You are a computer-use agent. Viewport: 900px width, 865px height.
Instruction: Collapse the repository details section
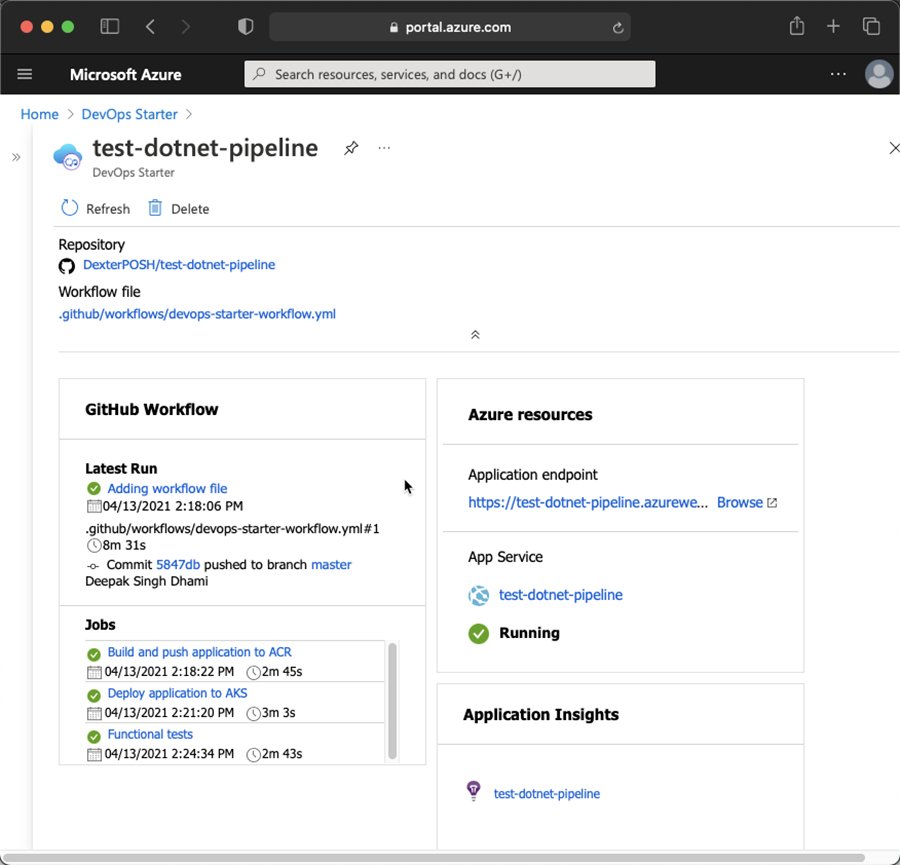point(475,334)
